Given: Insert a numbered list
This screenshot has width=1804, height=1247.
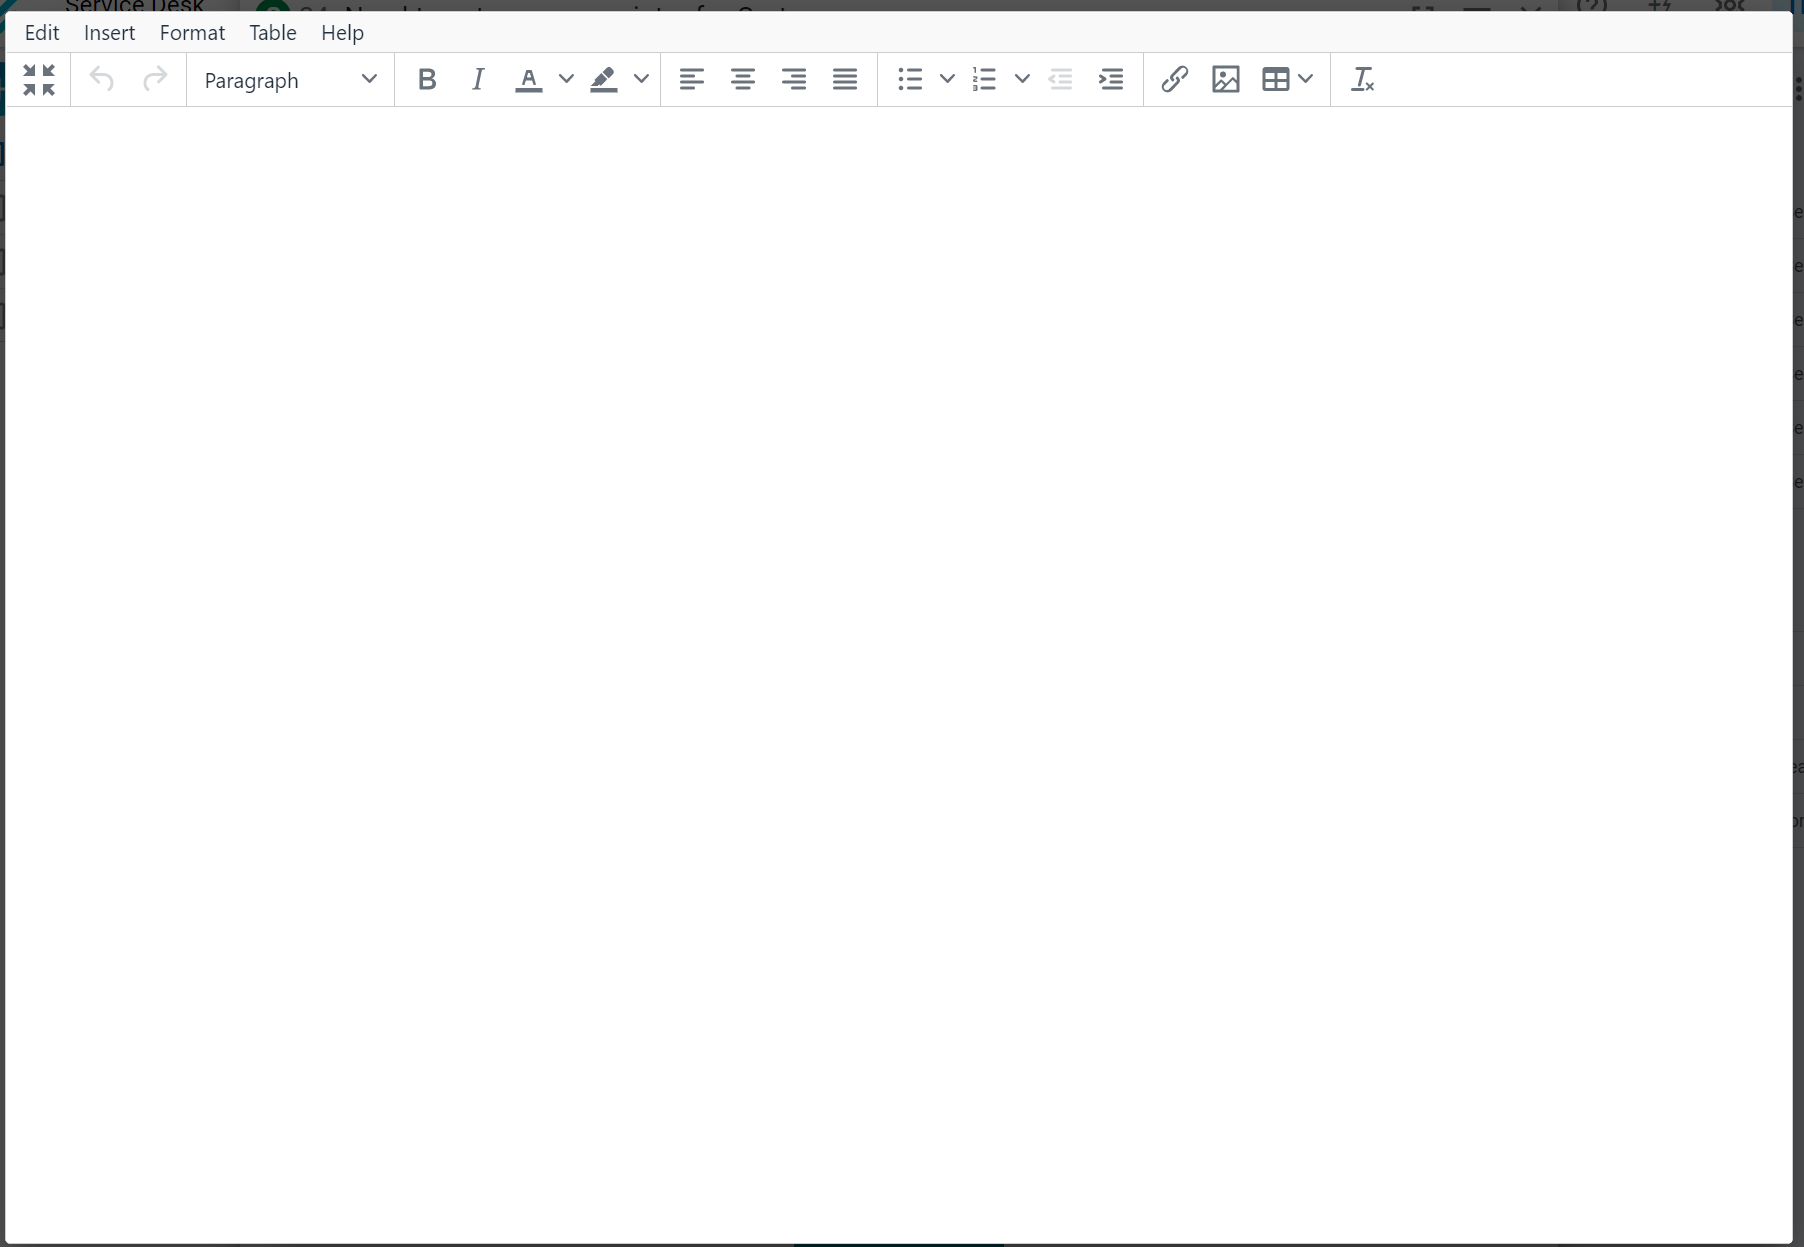Looking at the screenshot, I should click(985, 80).
